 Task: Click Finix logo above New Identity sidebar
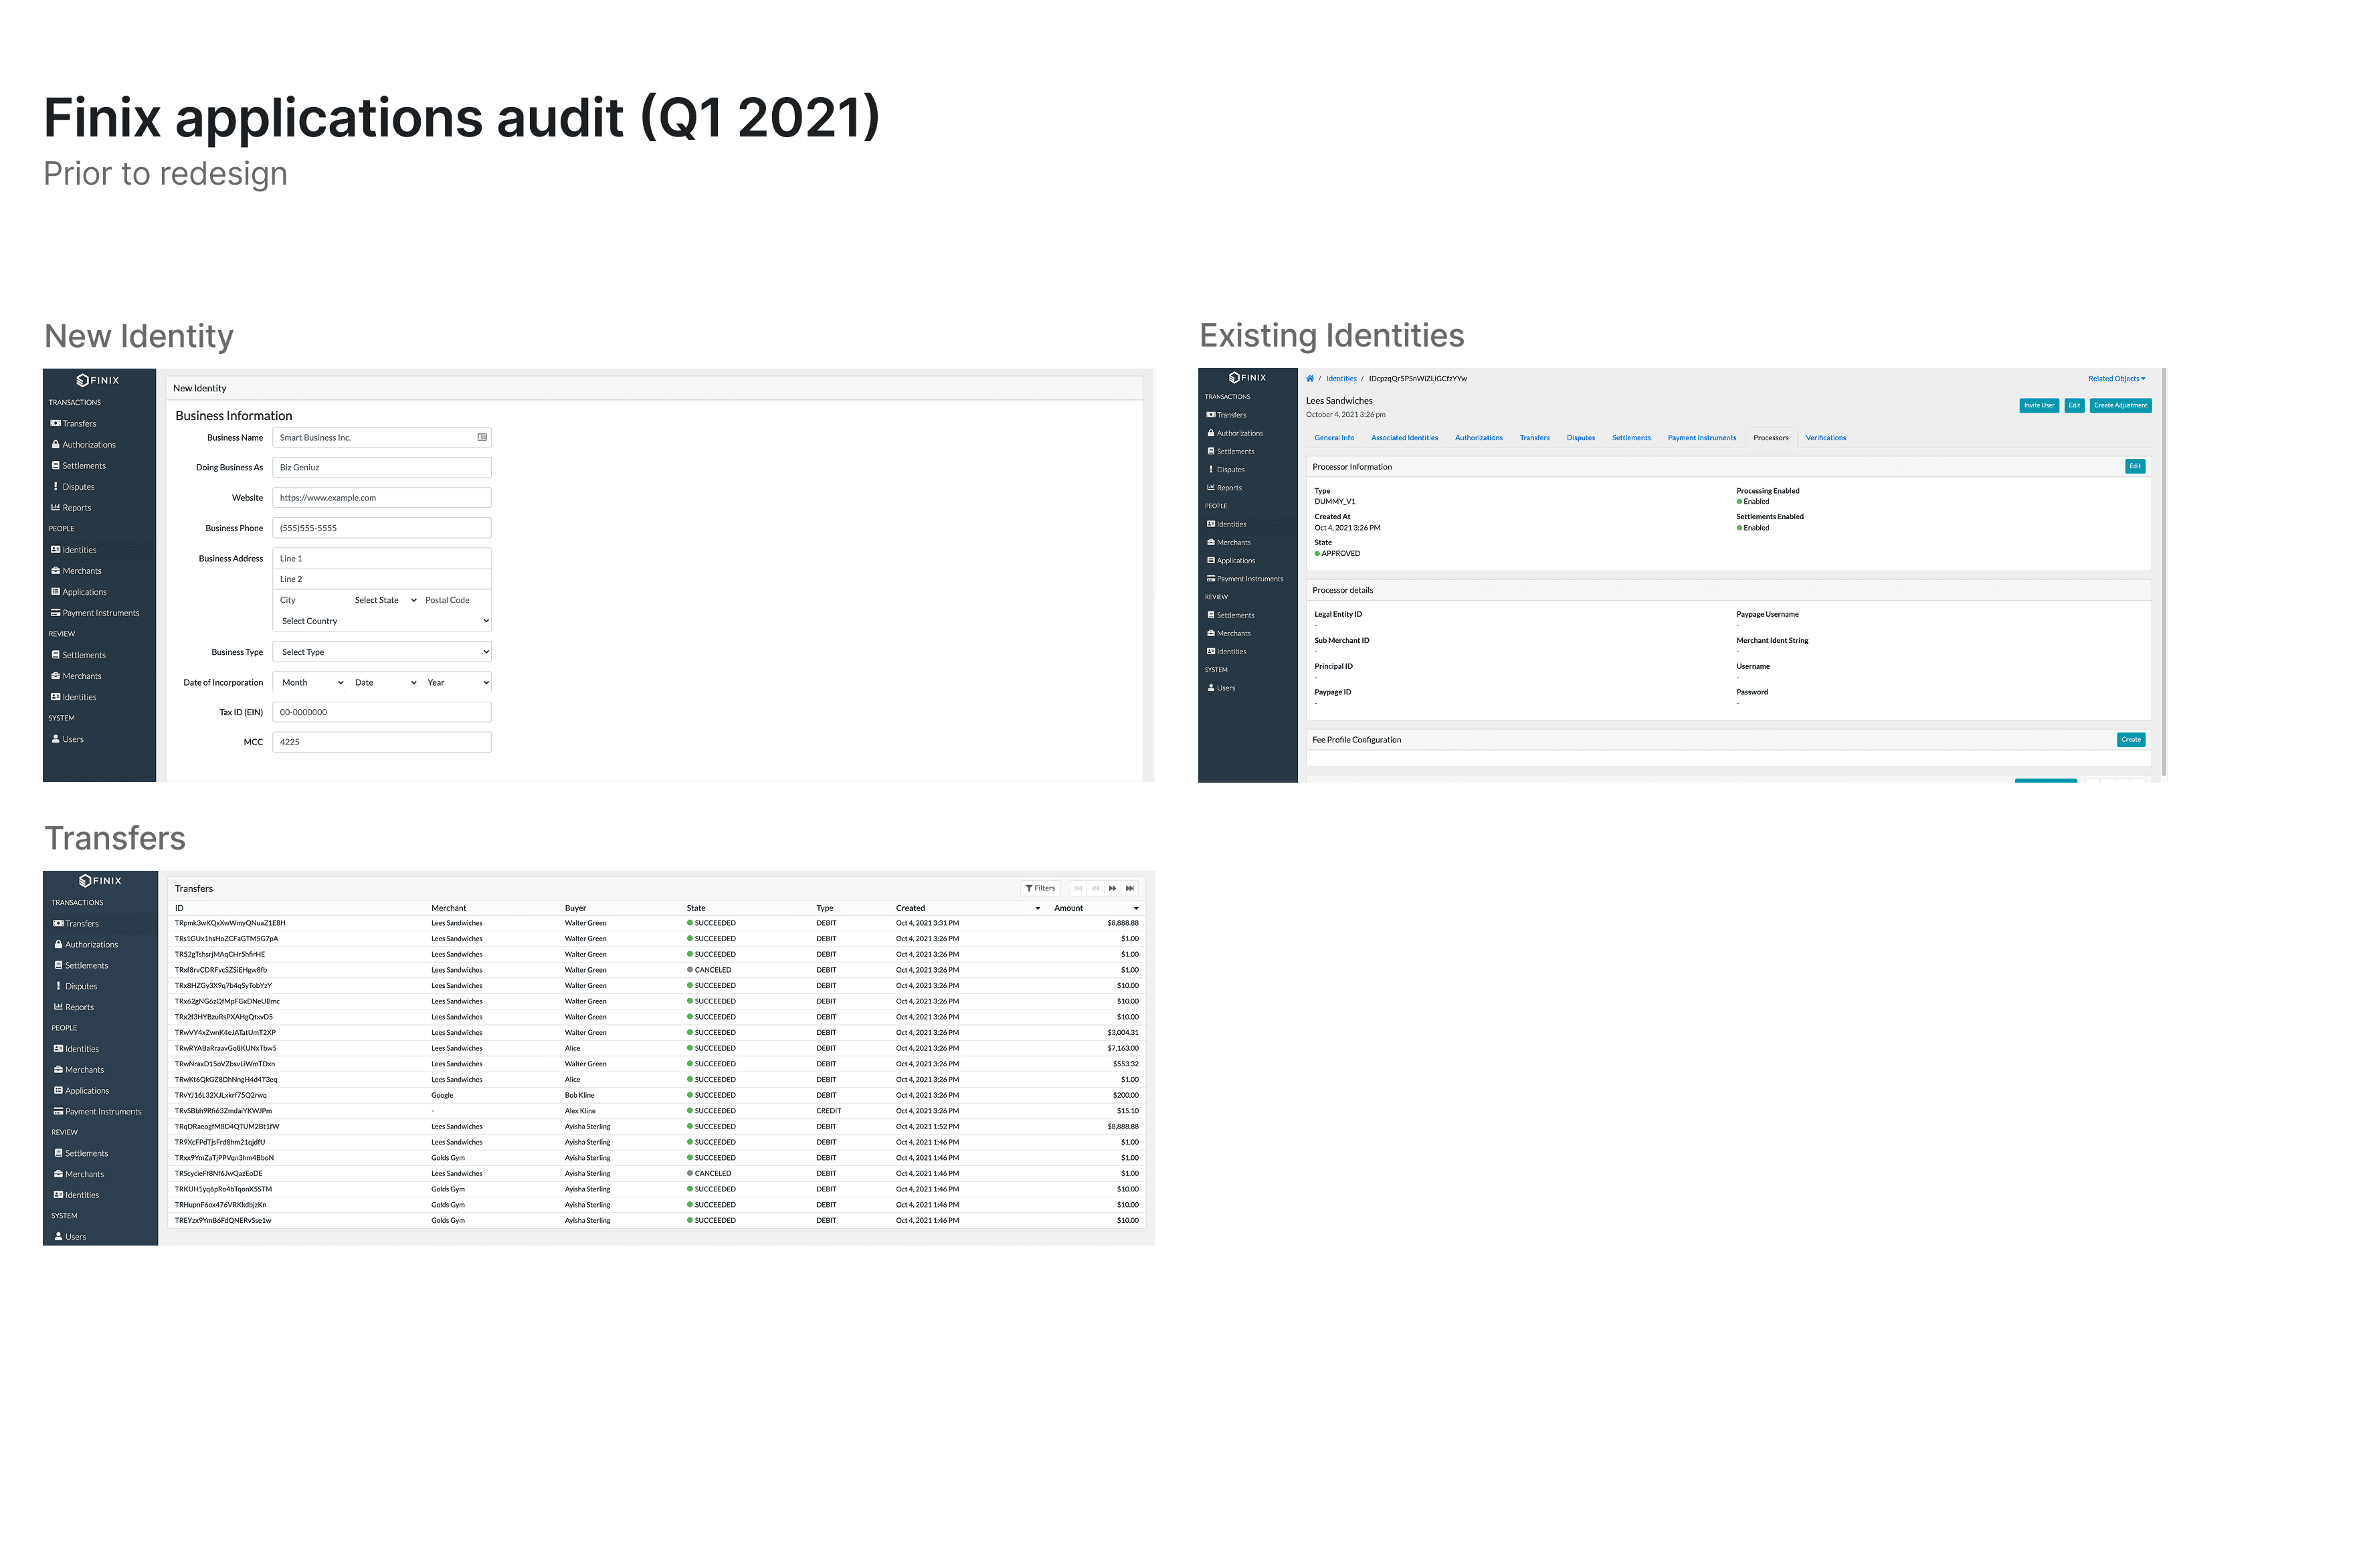tap(98, 380)
